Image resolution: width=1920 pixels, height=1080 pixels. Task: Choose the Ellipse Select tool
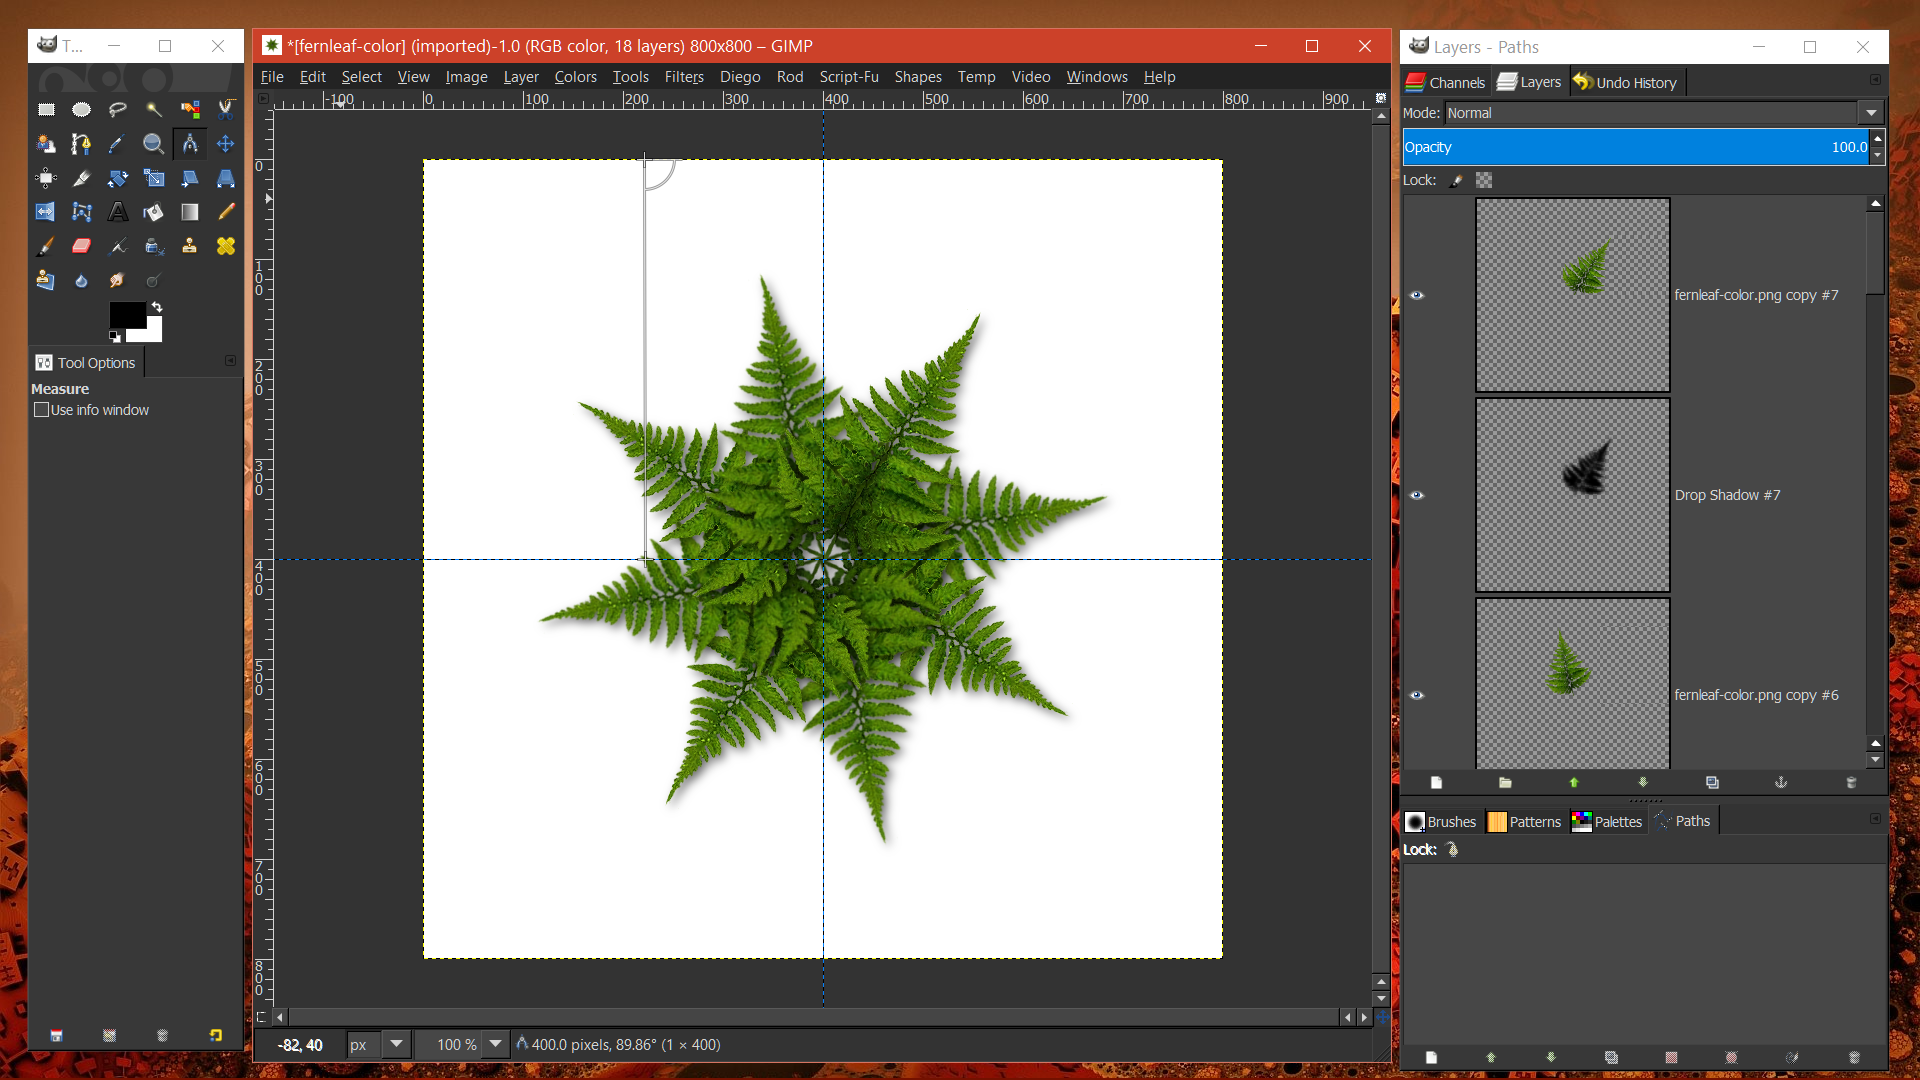(82, 110)
